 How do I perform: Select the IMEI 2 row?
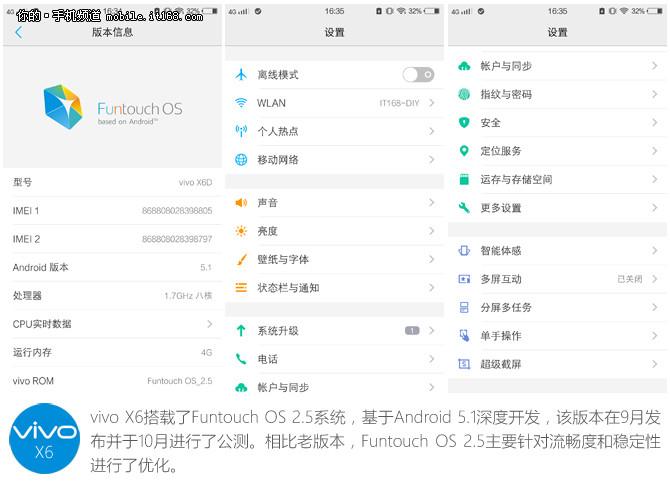pos(112,239)
